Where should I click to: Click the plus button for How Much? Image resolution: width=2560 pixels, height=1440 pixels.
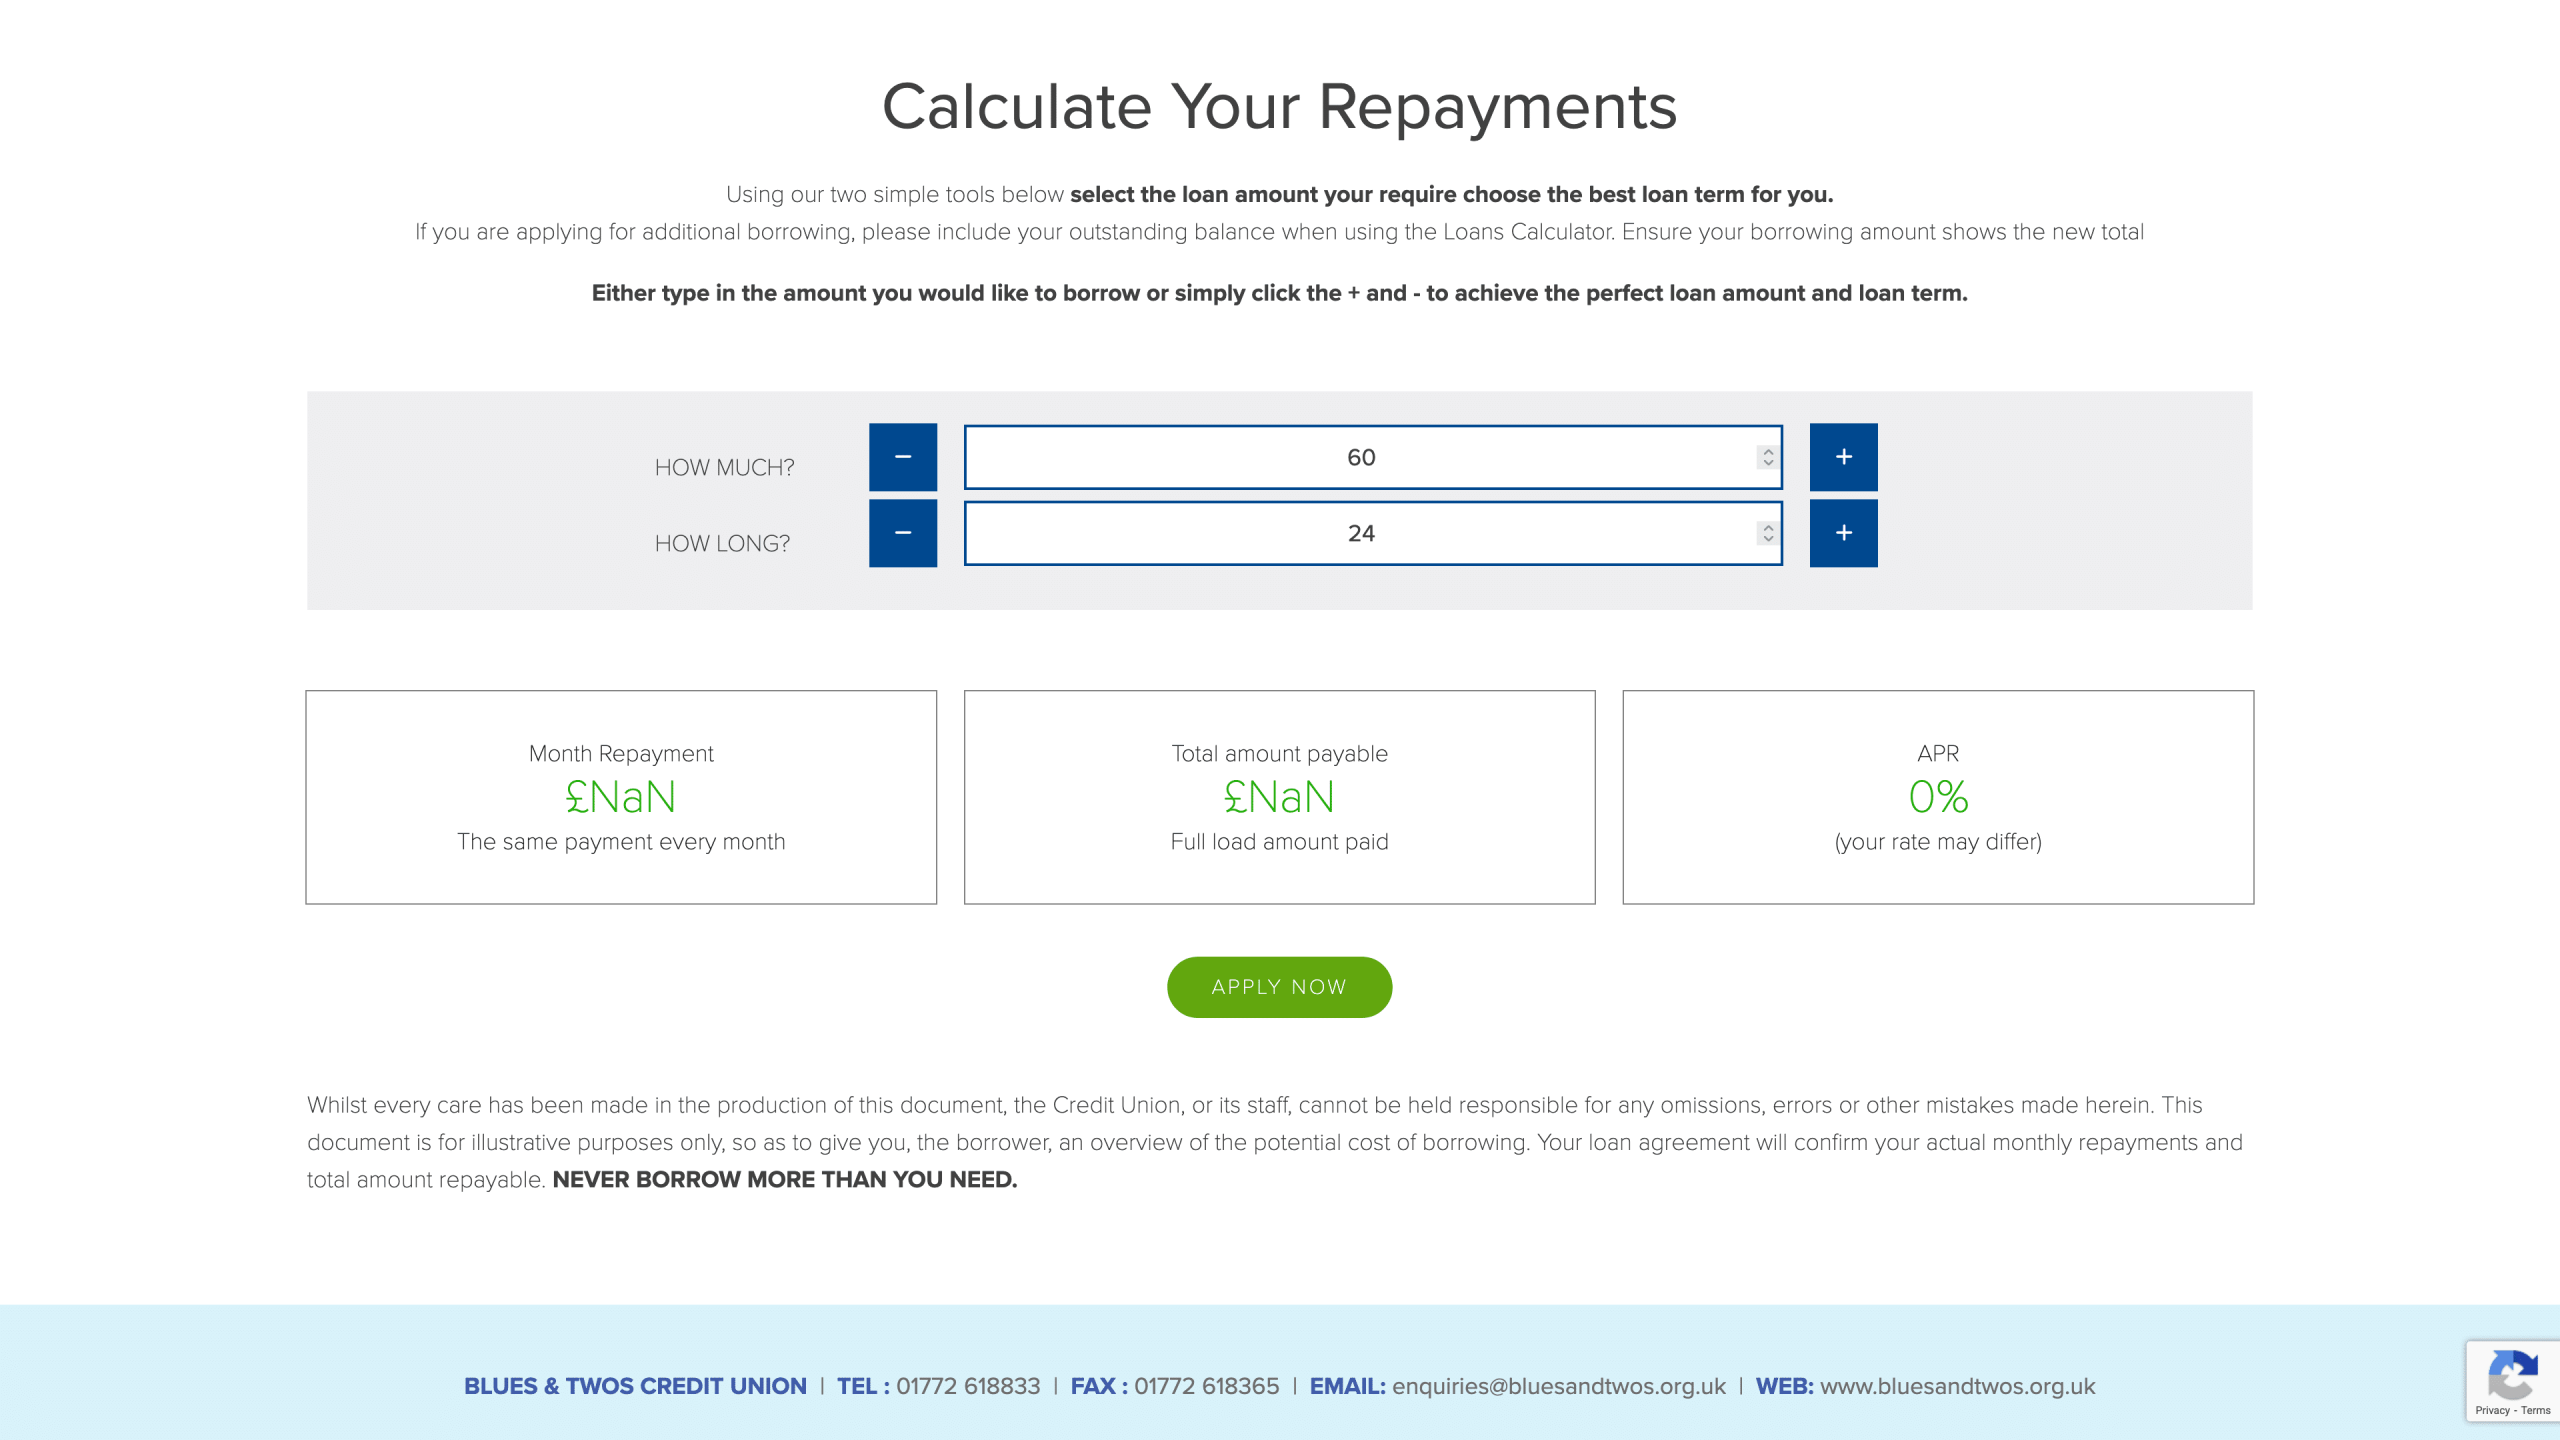pyautogui.click(x=1843, y=457)
